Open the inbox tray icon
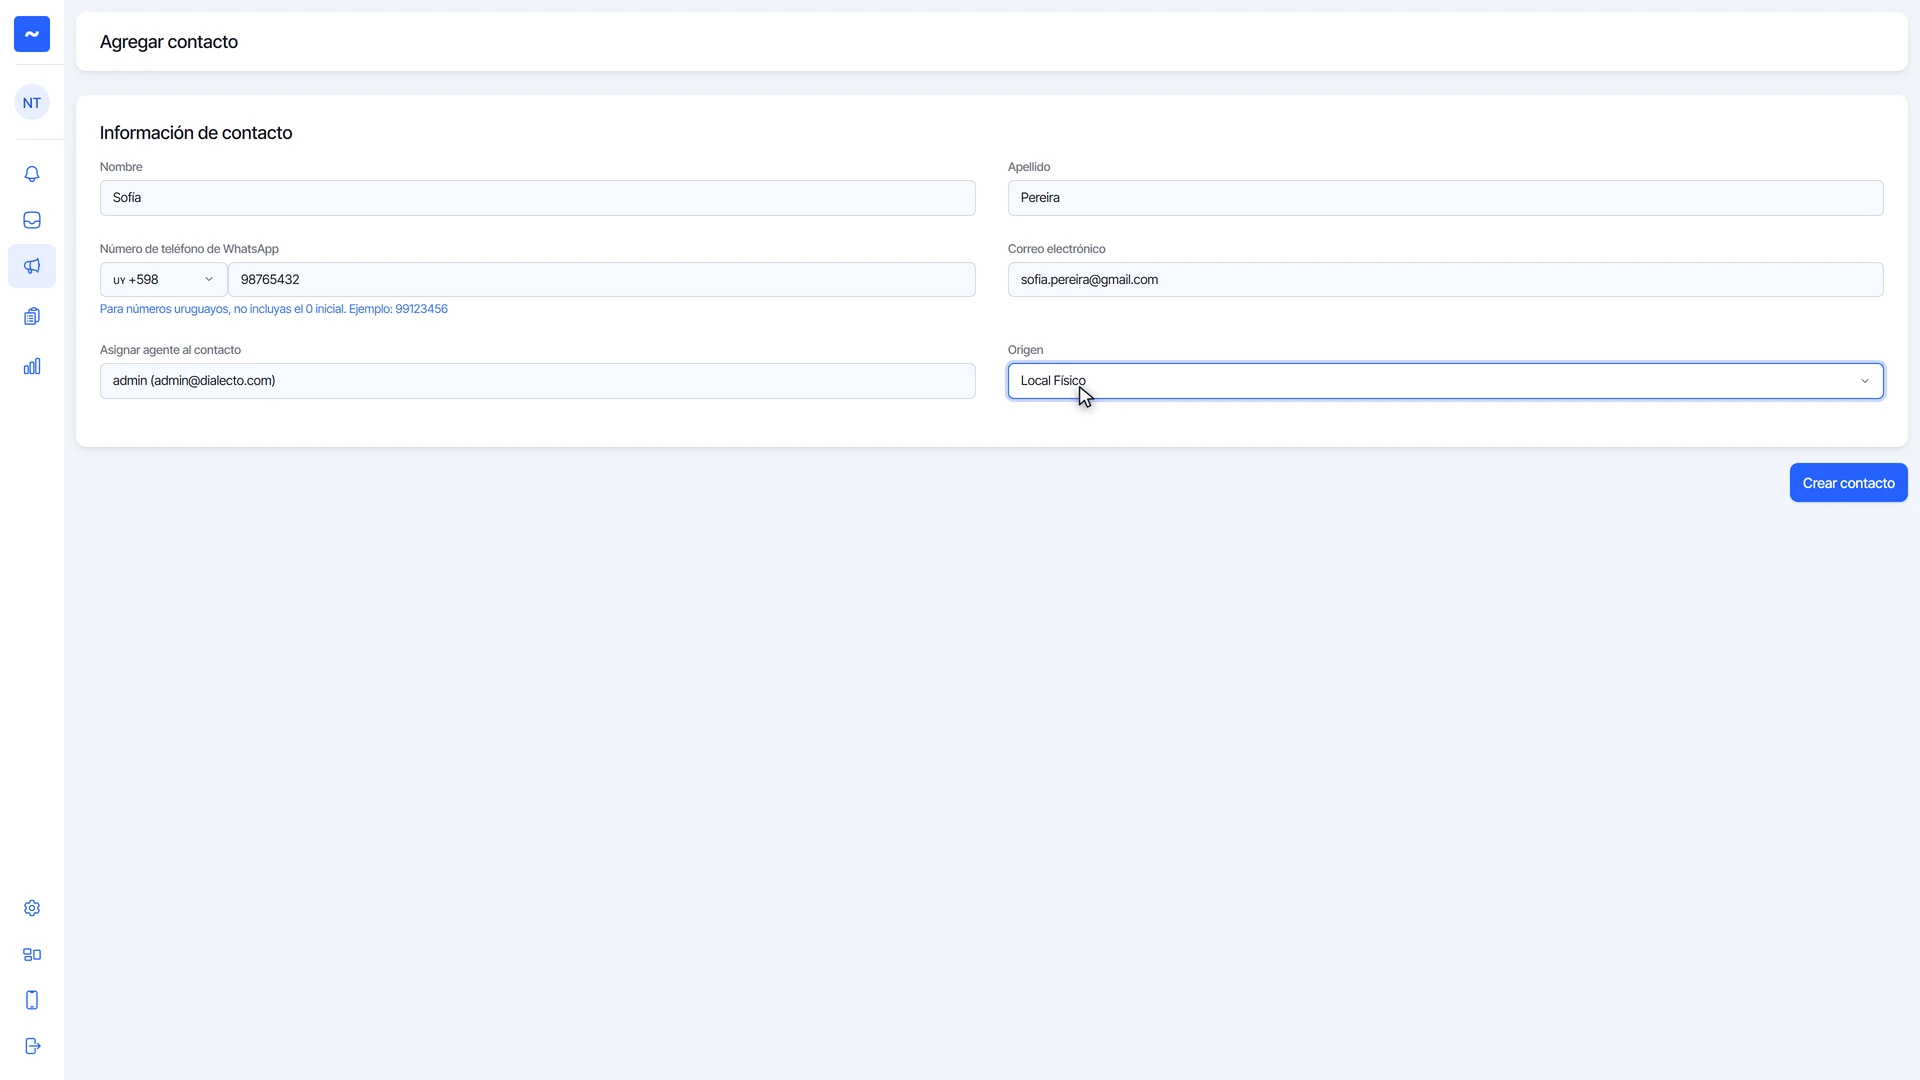This screenshot has height=1080, width=1920. pyautogui.click(x=32, y=220)
